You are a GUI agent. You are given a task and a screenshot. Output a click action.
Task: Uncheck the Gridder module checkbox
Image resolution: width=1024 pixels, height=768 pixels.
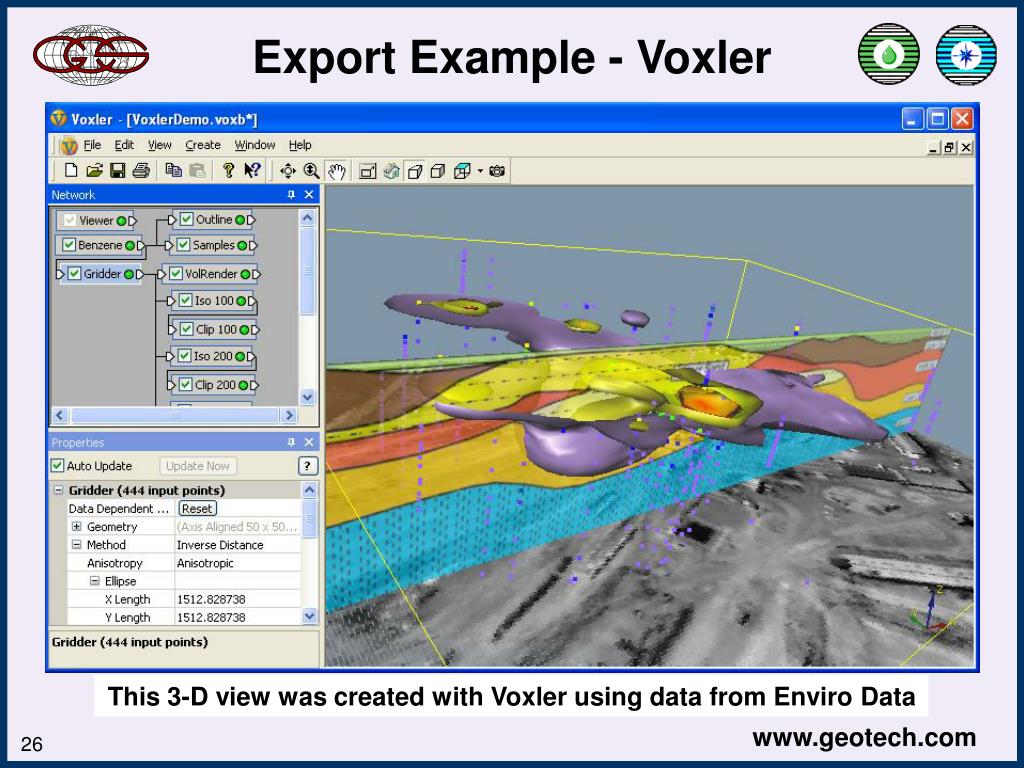tap(74, 274)
